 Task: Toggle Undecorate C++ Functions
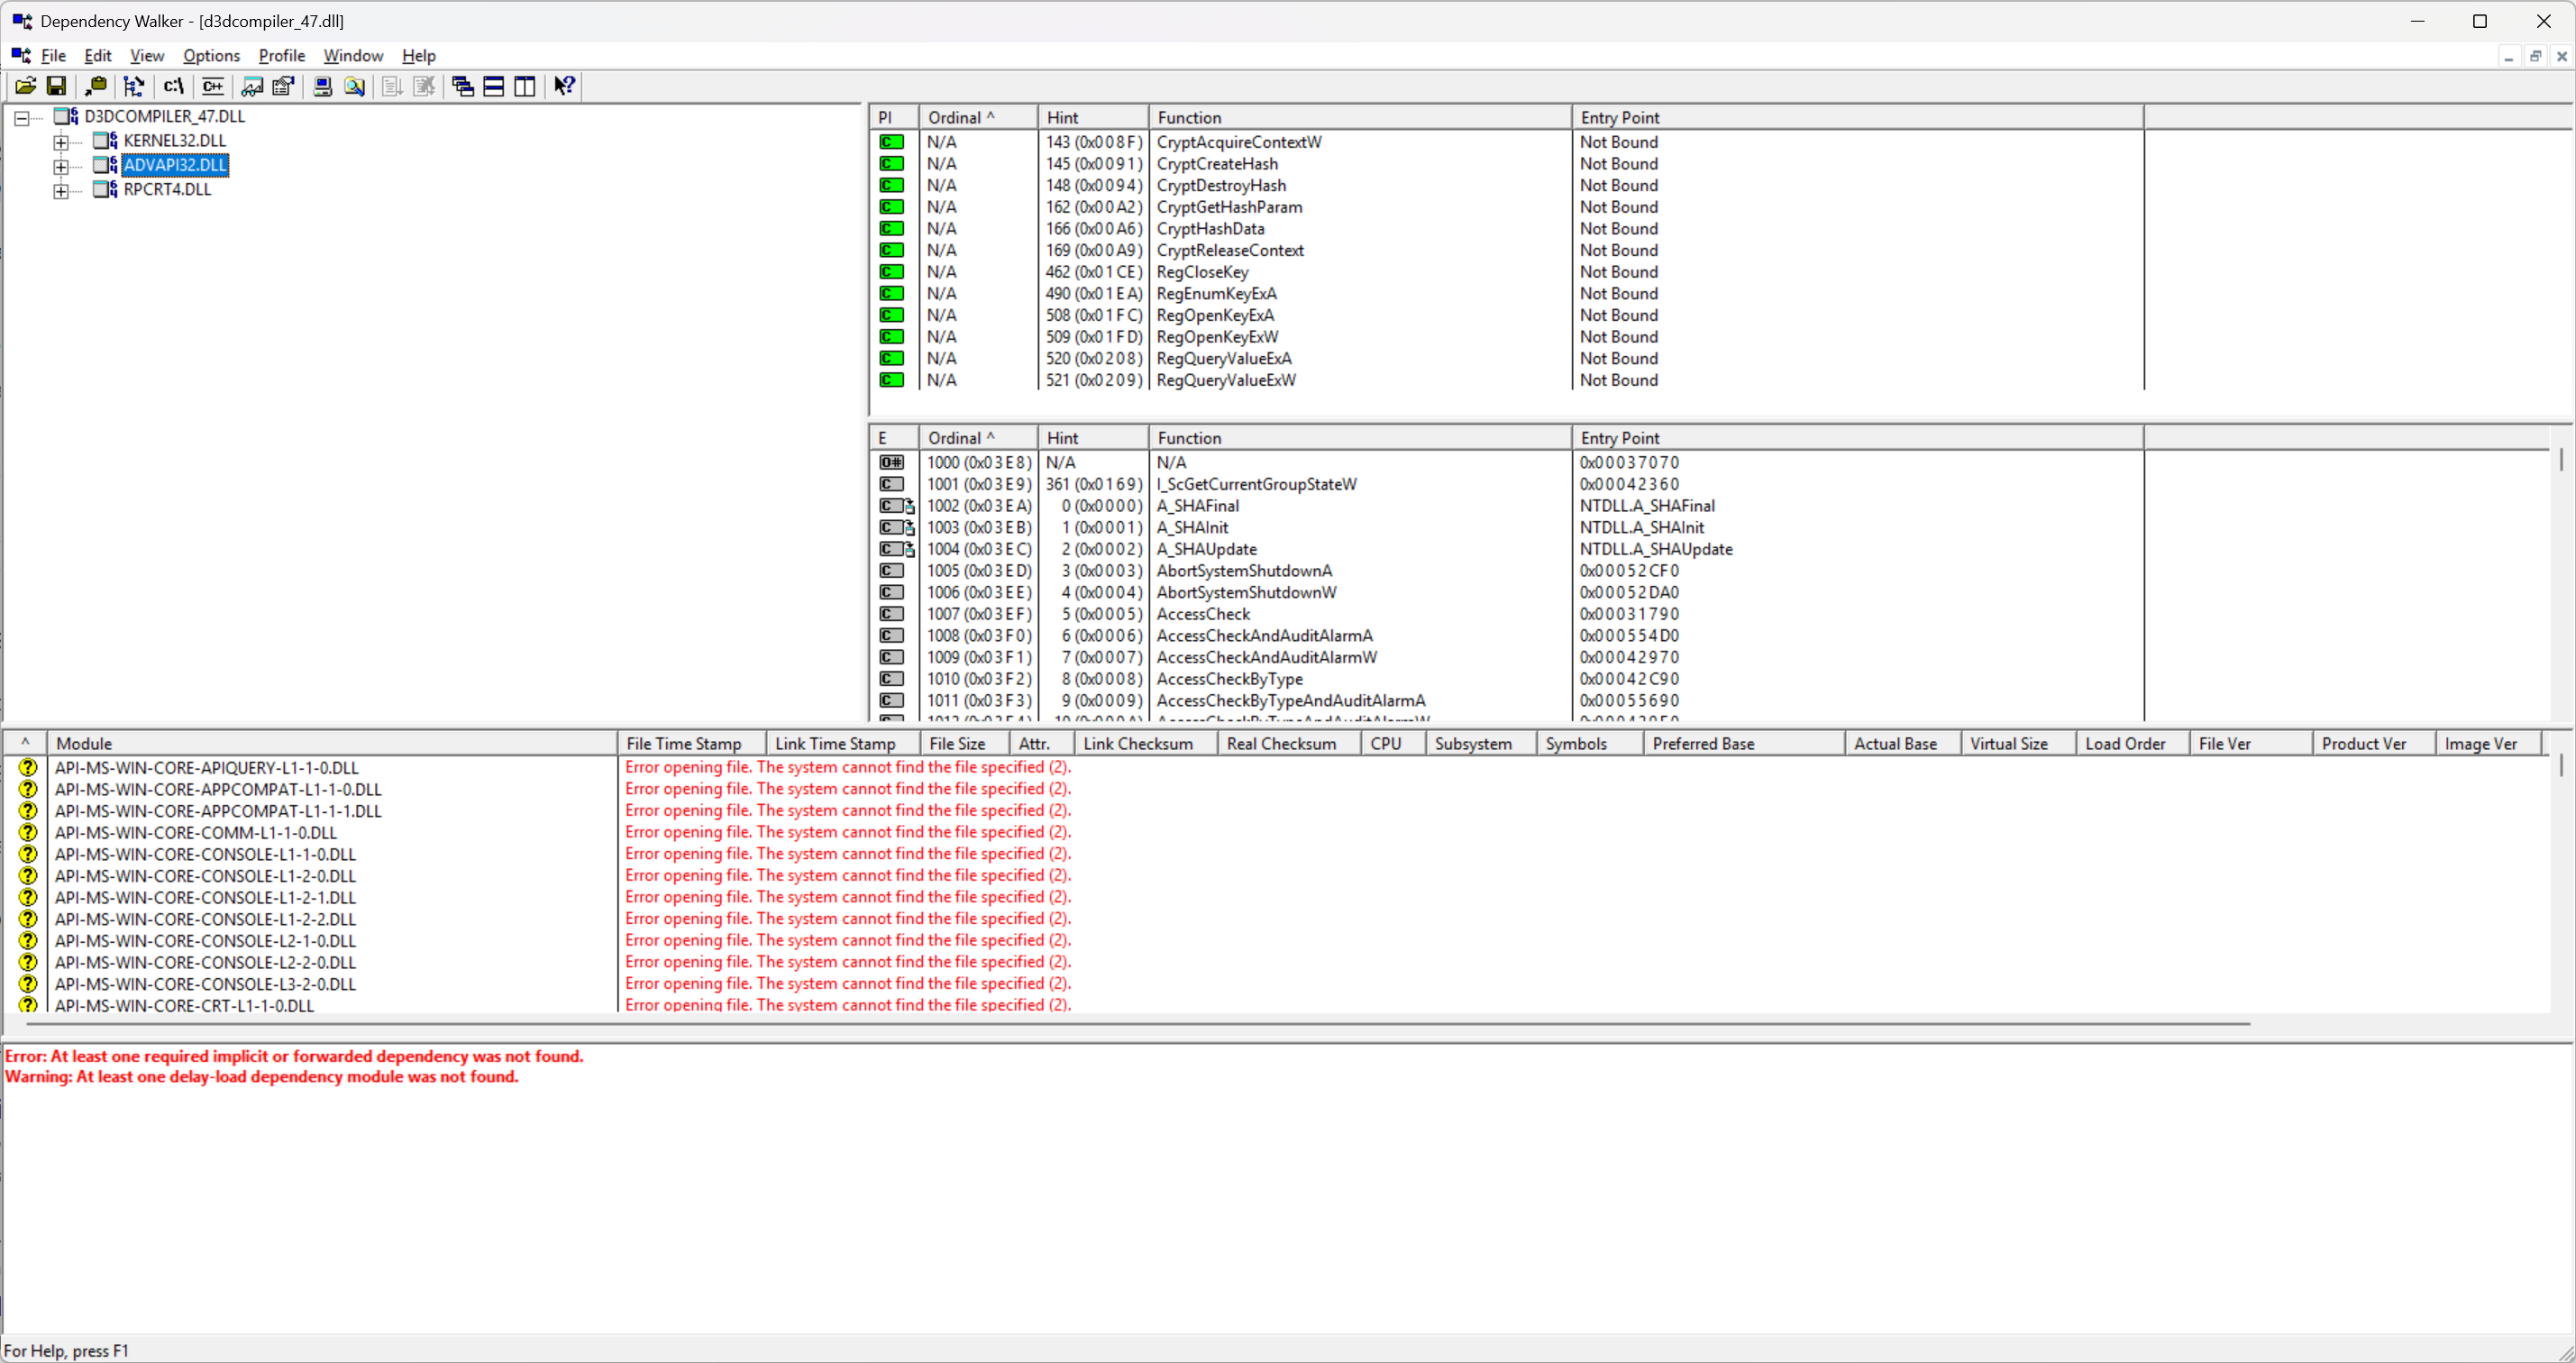[212, 86]
